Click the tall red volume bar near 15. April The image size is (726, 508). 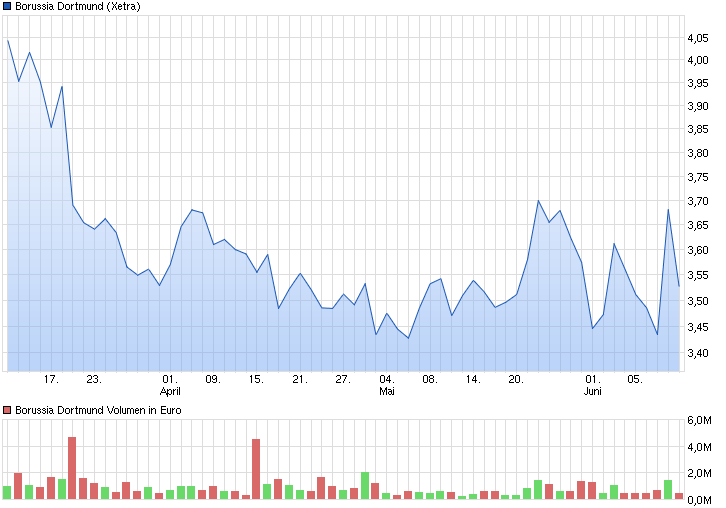point(256,469)
